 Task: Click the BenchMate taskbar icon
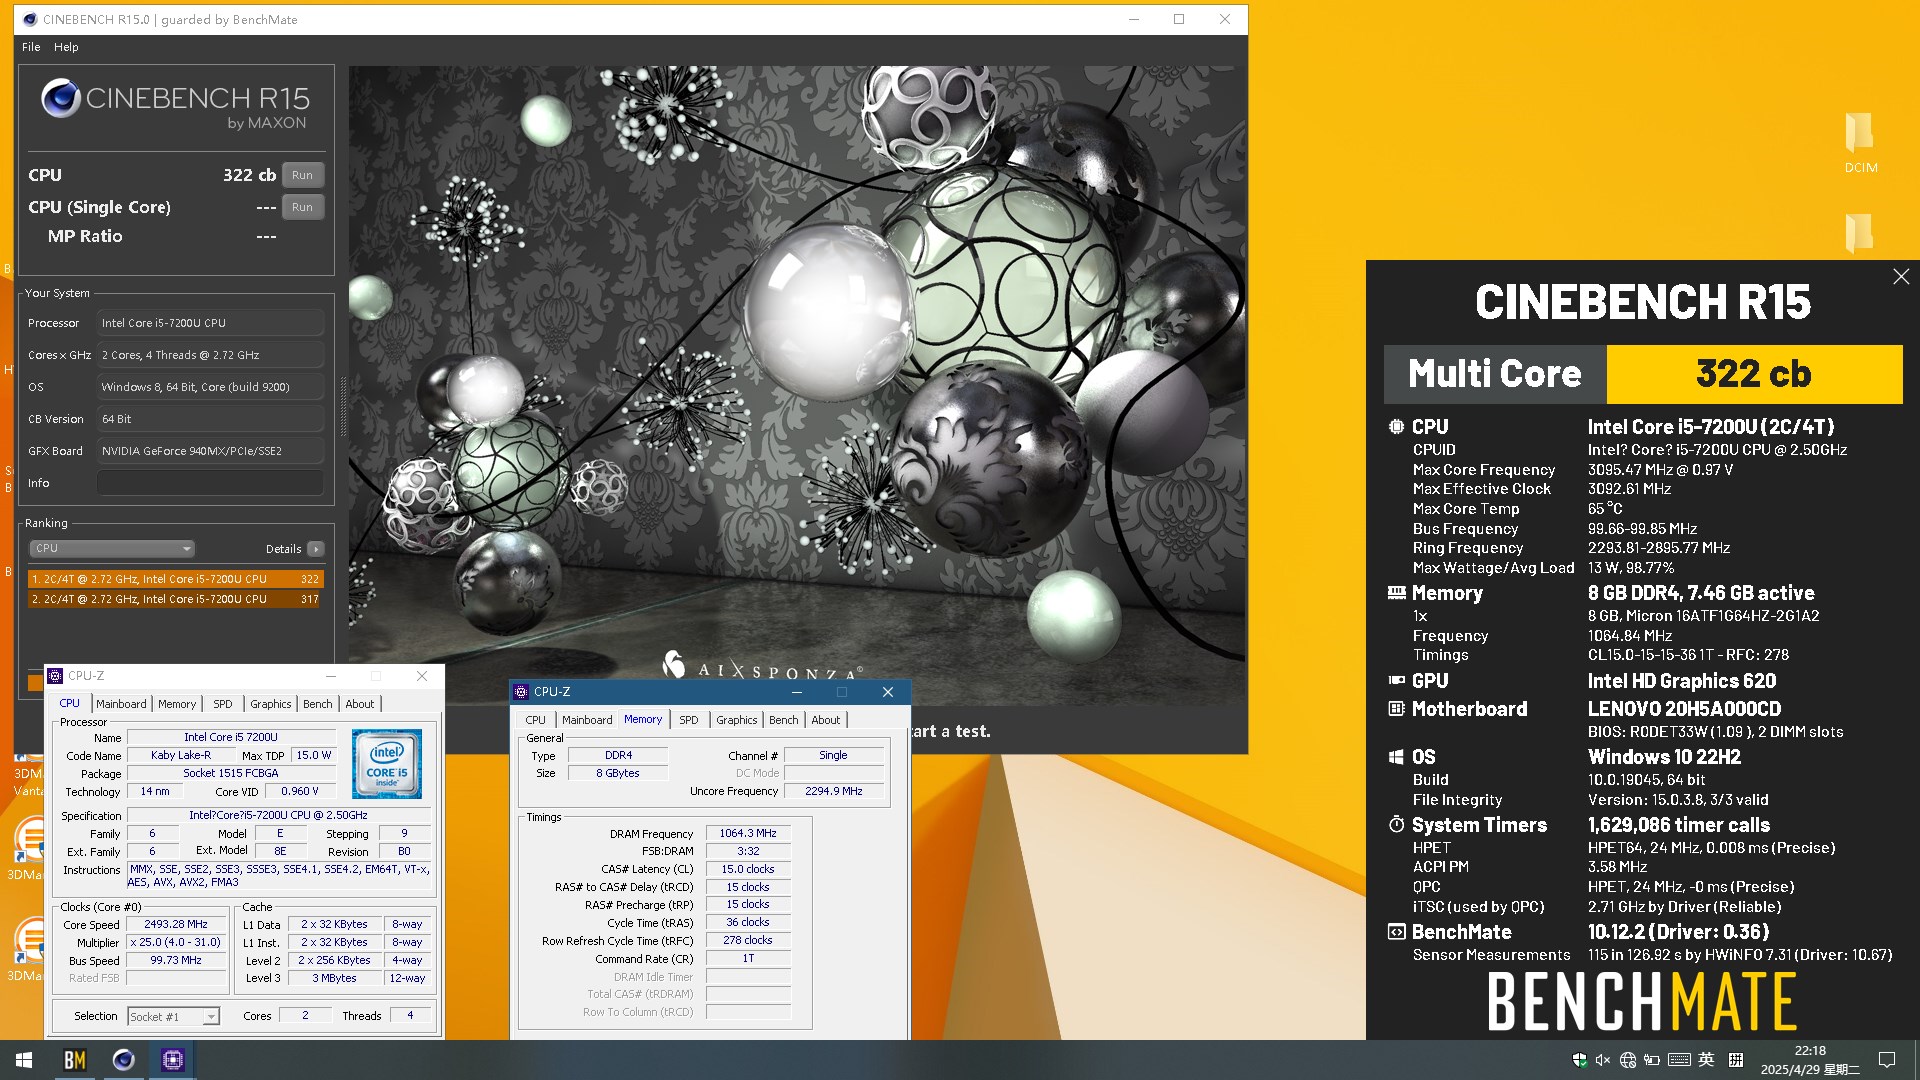[x=75, y=1060]
